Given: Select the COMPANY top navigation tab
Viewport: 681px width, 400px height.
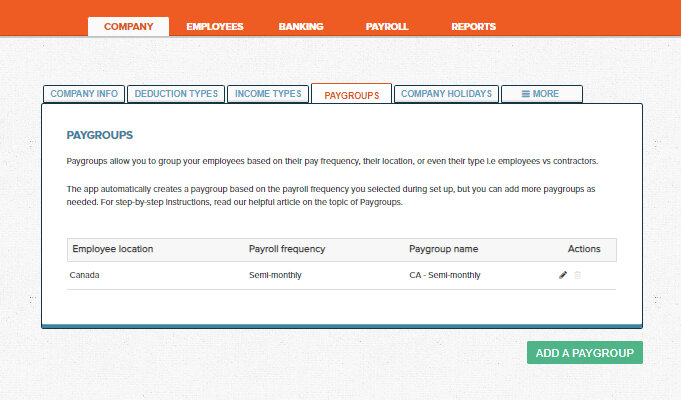Looking at the screenshot, I should tap(128, 27).
